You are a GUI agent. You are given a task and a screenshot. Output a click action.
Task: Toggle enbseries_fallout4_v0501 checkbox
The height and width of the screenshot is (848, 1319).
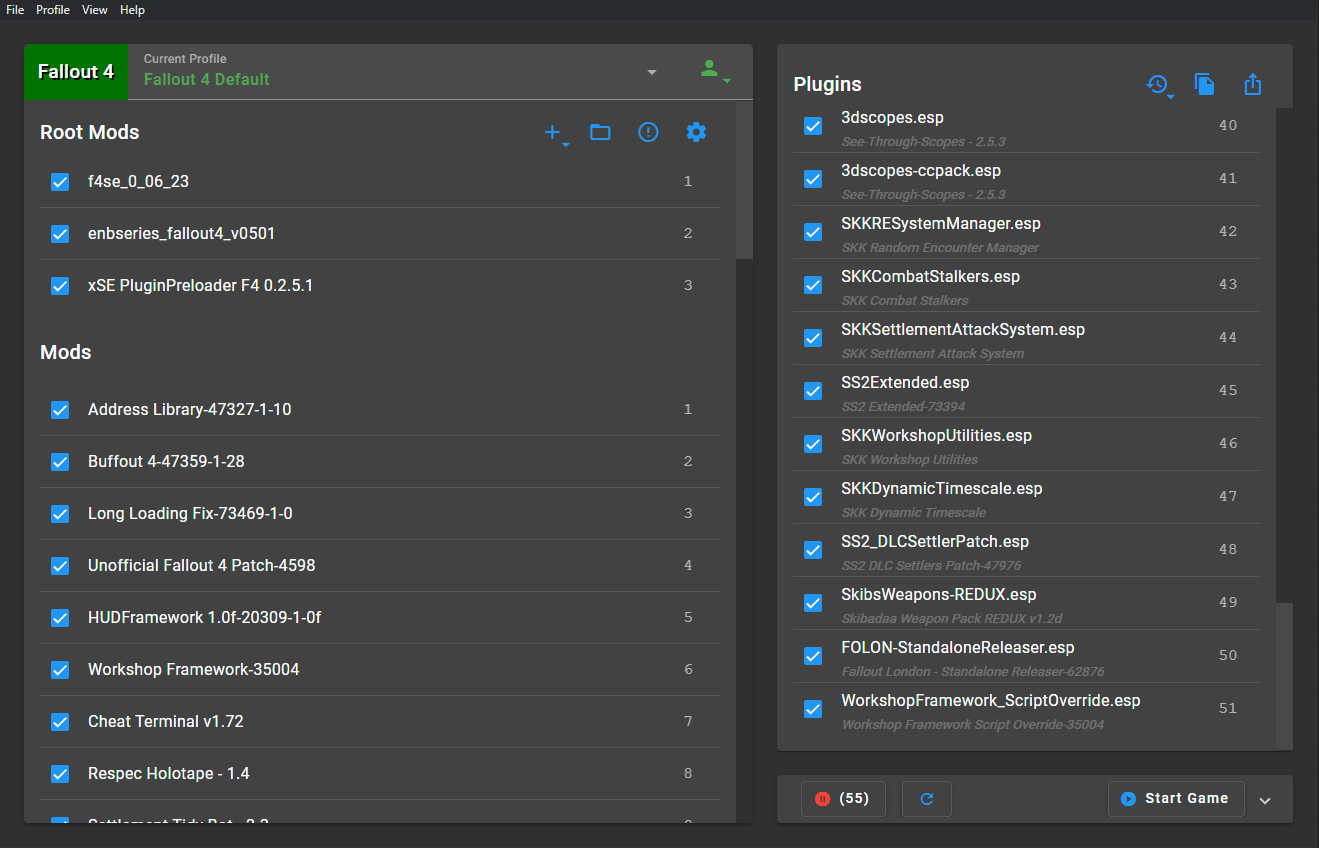(60, 234)
